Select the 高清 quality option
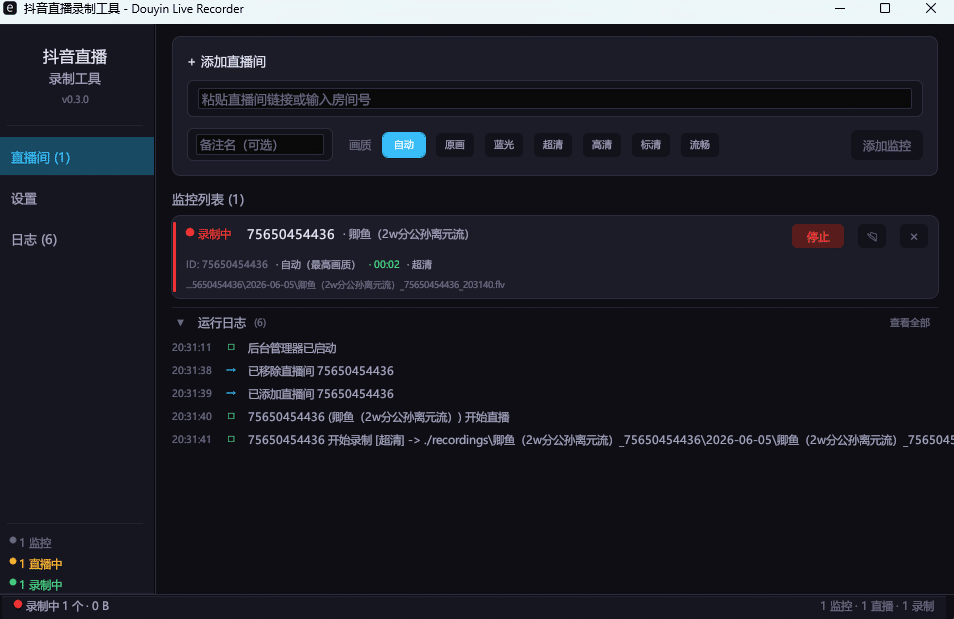The height and width of the screenshot is (619, 954). click(x=602, y=145)
